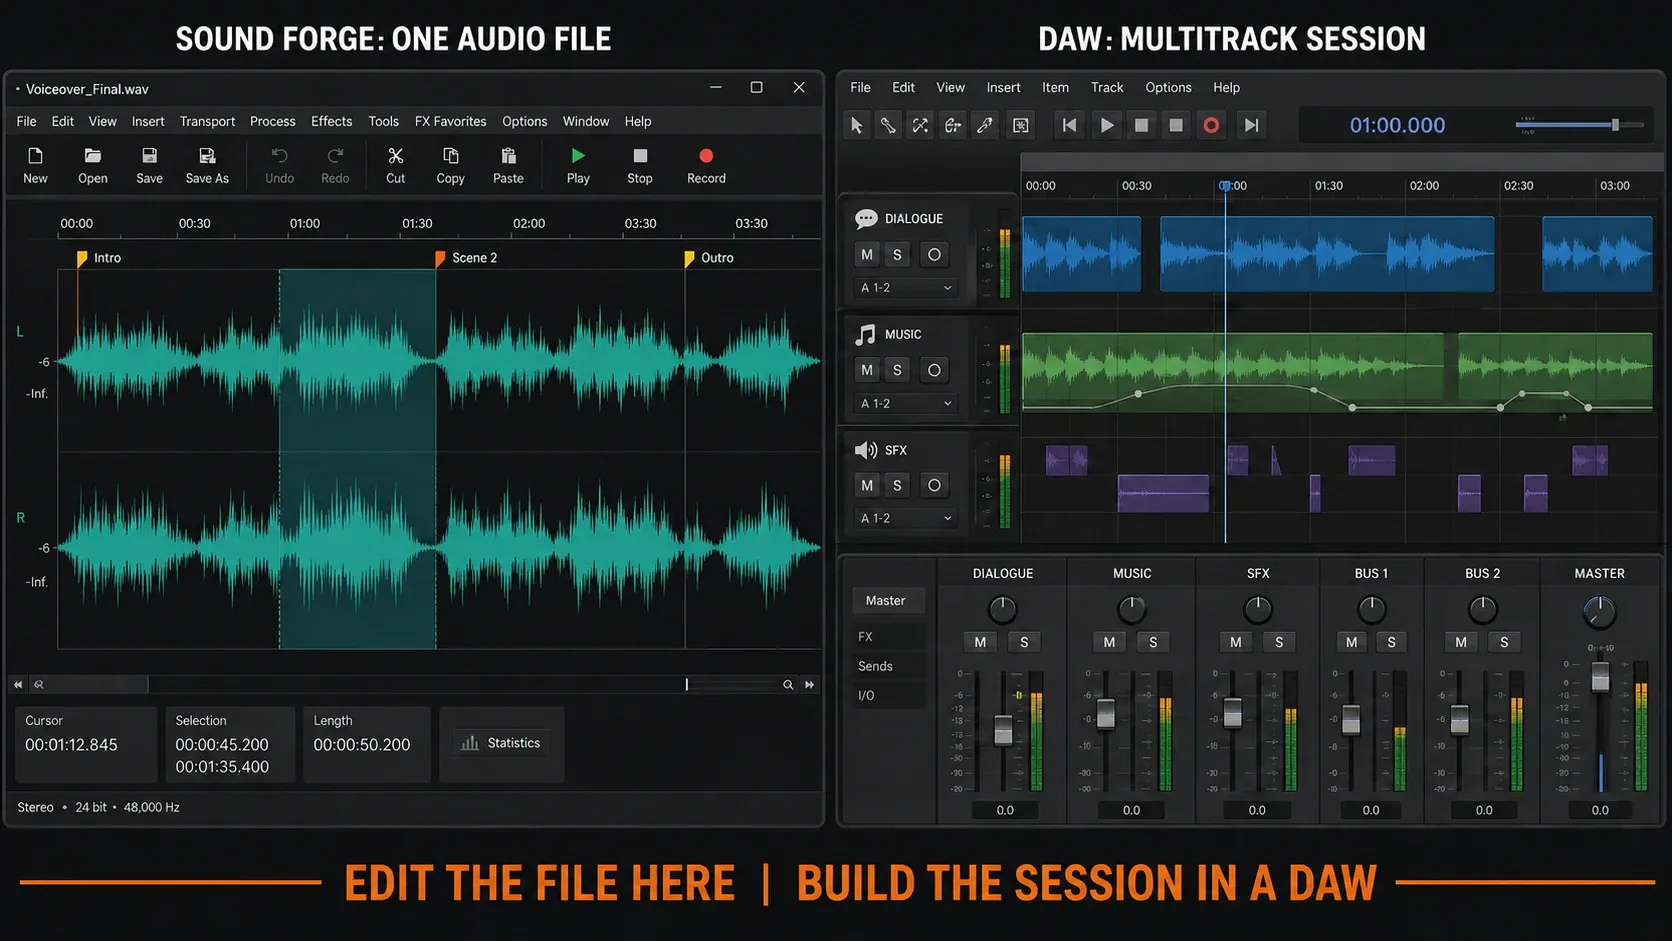Click the DAW transport red record button
The width and height of the screenshot is (1672, 941).
pyautogui.click(x=1211, y=125)
